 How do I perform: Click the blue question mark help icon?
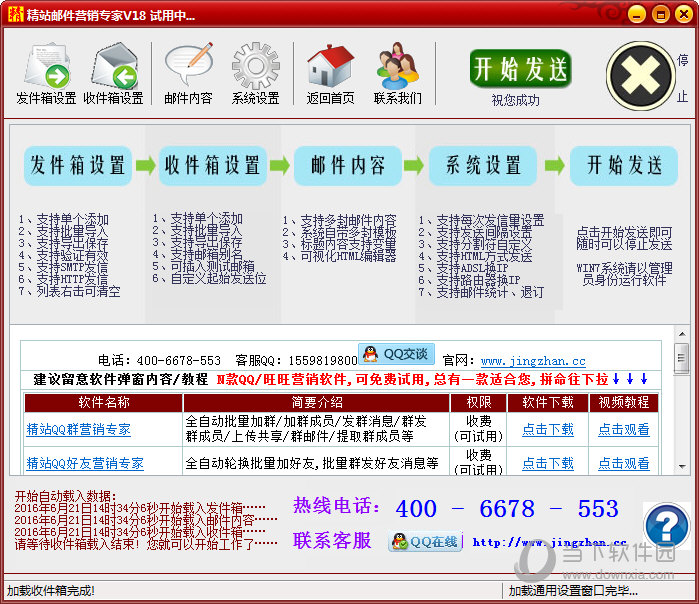point(666,526)
